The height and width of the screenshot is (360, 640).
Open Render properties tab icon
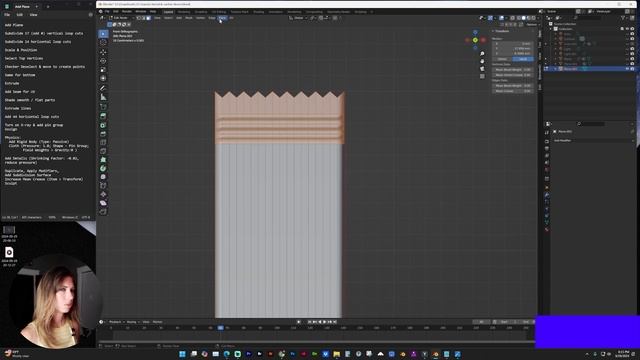547,141
